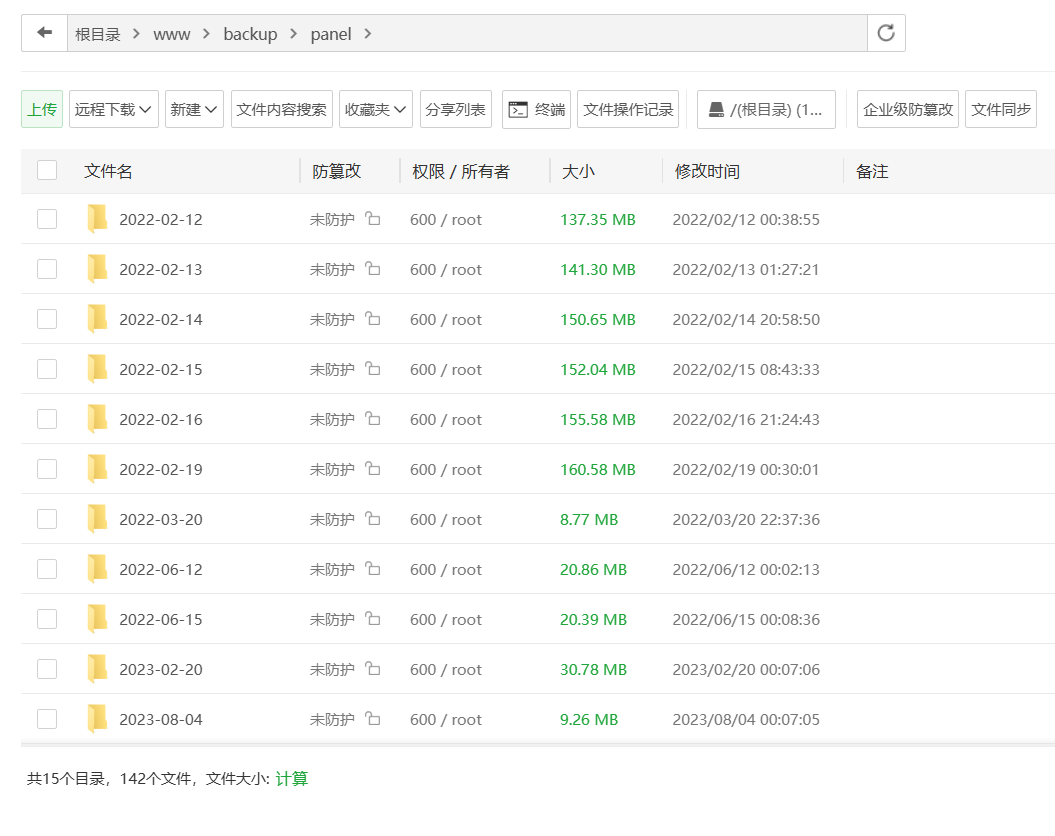Open the 终端 terminal button

(x=536, y=109)
